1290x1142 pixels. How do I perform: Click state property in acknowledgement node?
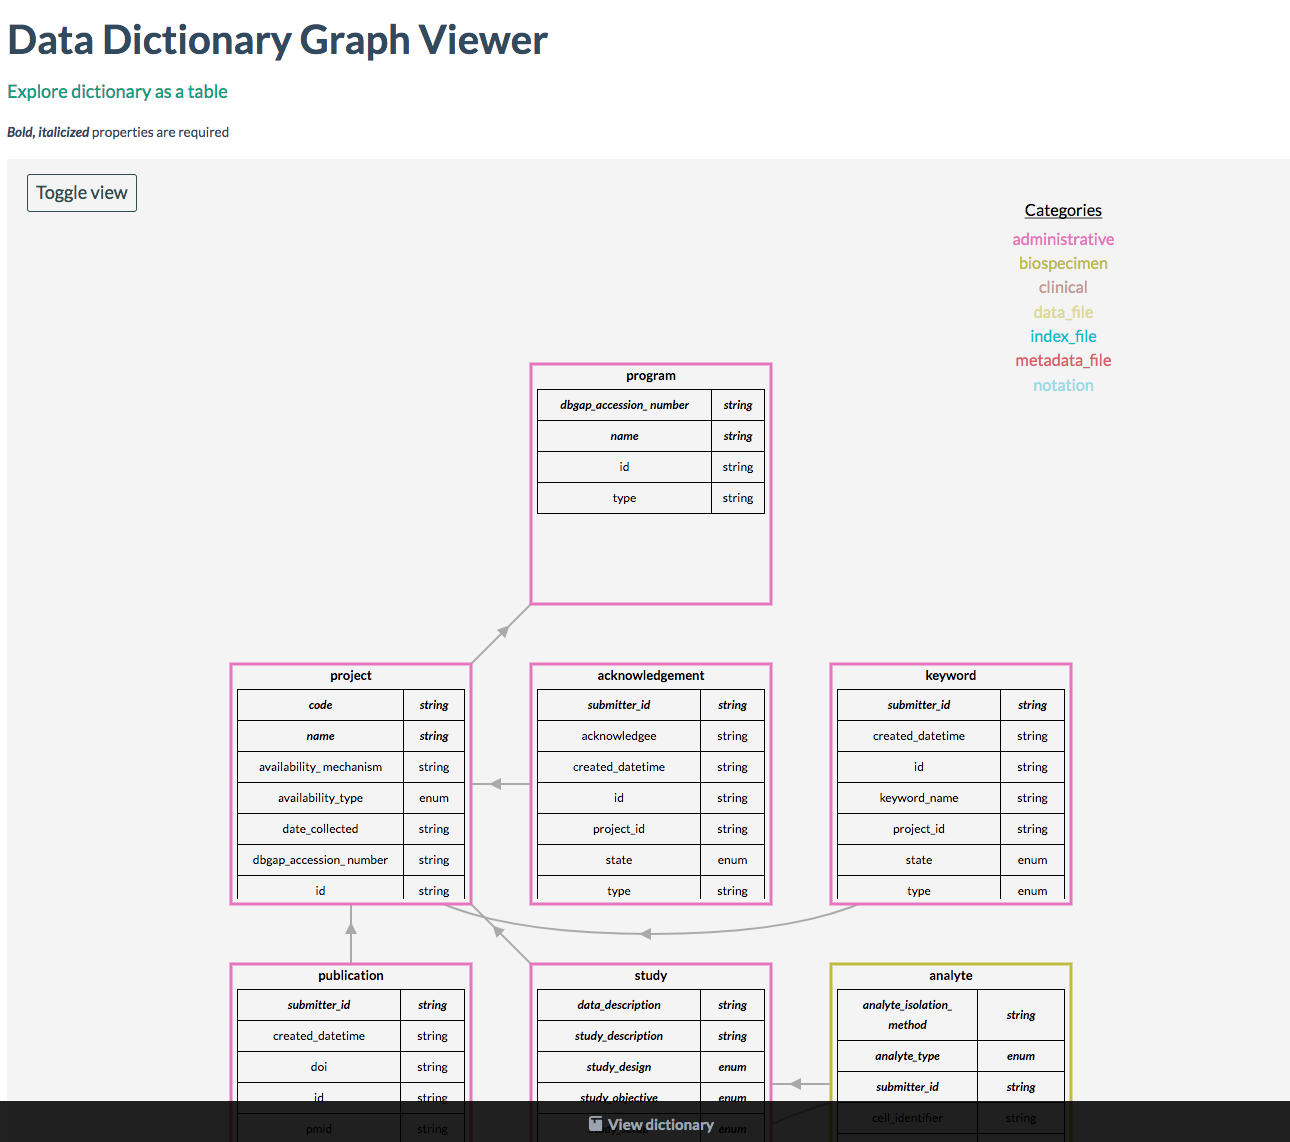click(x=619, y=860)
